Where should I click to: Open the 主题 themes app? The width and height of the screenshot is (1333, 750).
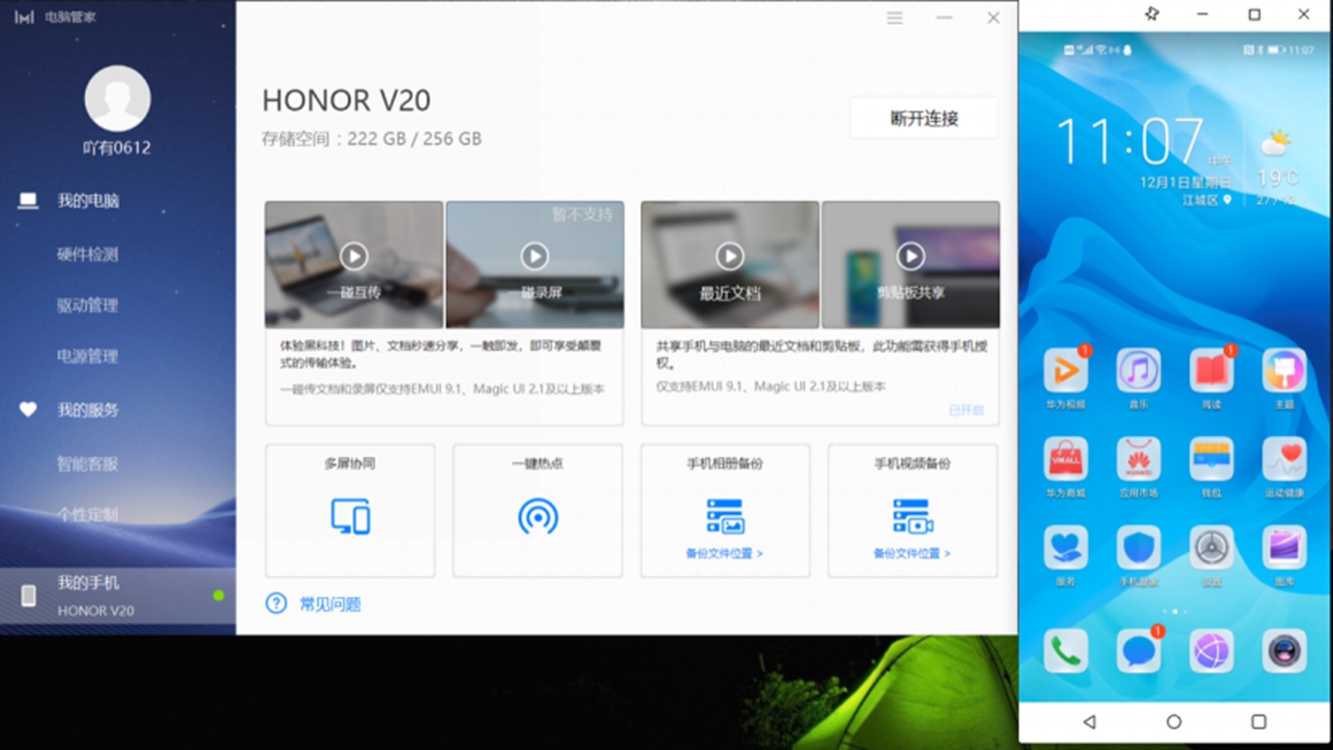1284,371
